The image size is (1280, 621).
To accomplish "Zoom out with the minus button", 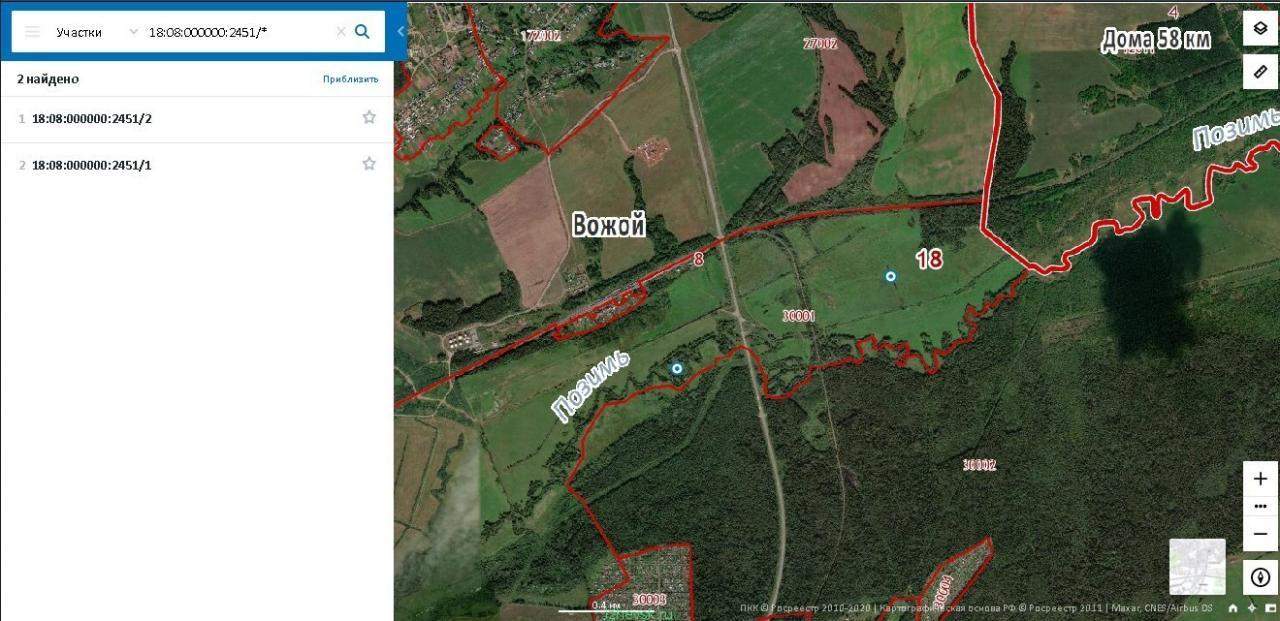I will [1260, 534].
